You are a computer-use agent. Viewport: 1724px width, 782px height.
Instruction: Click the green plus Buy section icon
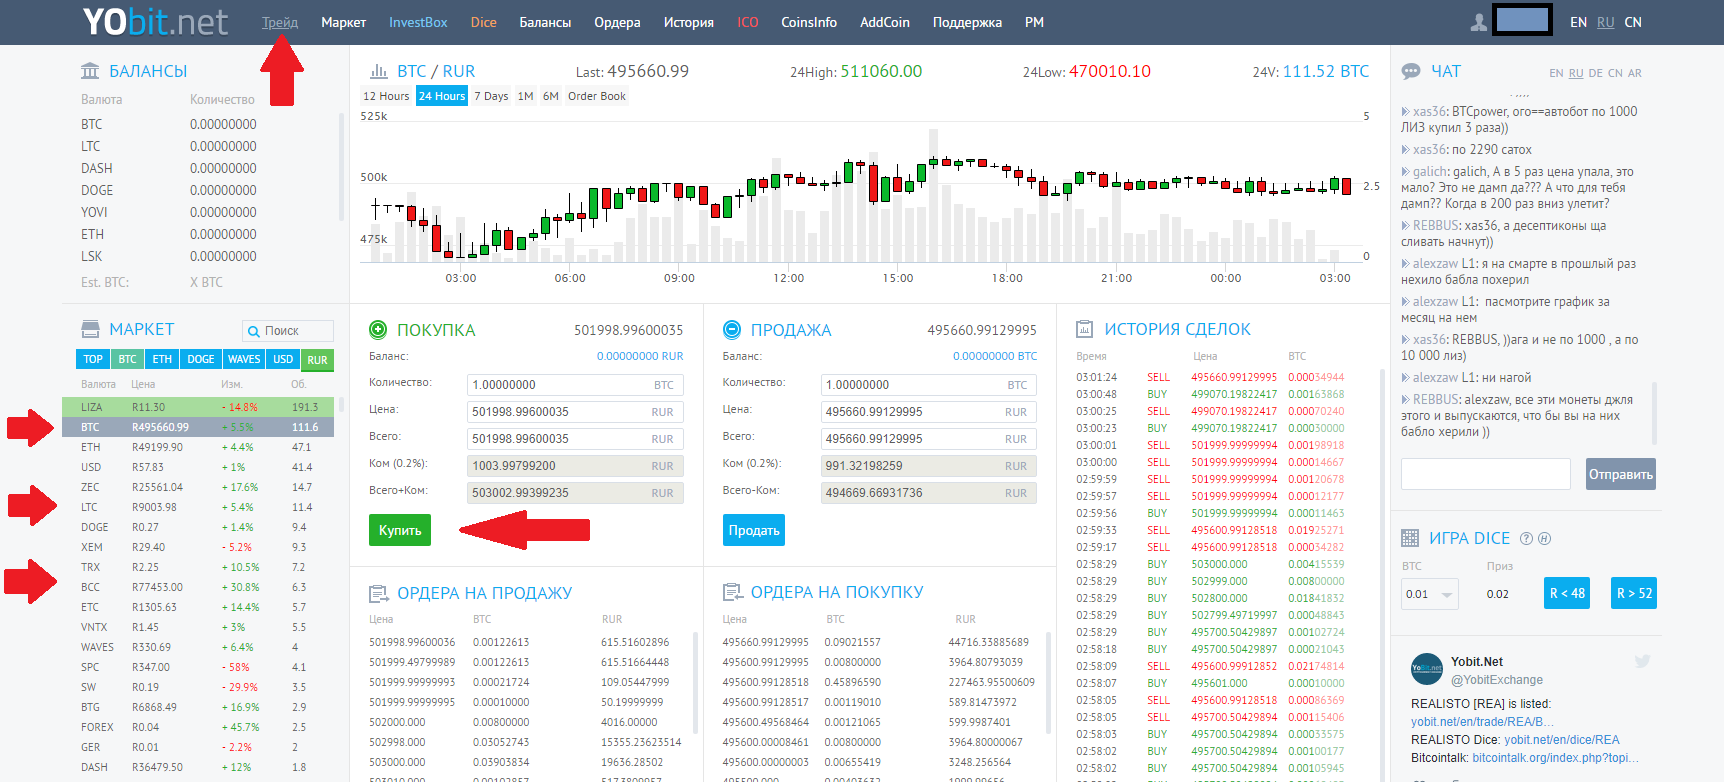point(378,329)
